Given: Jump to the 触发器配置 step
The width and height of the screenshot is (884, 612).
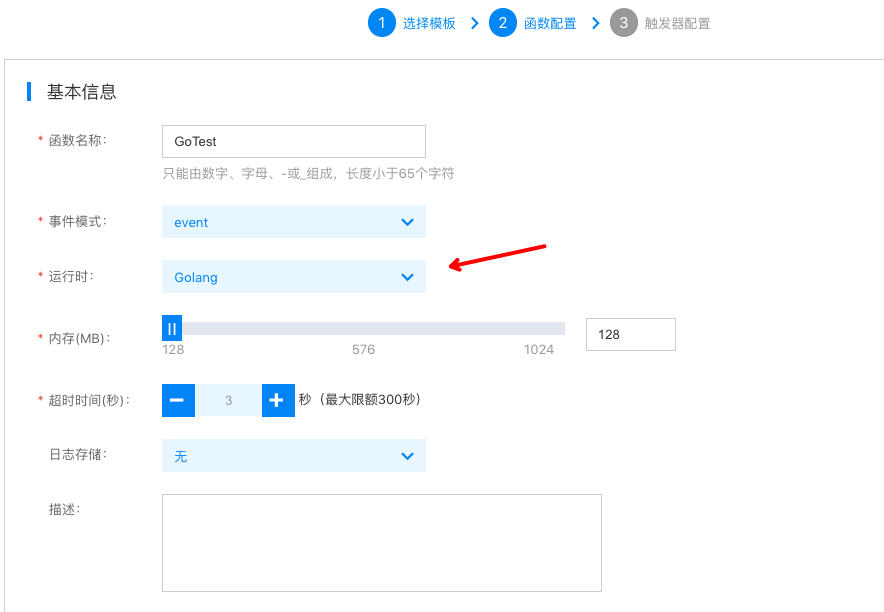Looking at the screenshot, I should click(677, 23).
